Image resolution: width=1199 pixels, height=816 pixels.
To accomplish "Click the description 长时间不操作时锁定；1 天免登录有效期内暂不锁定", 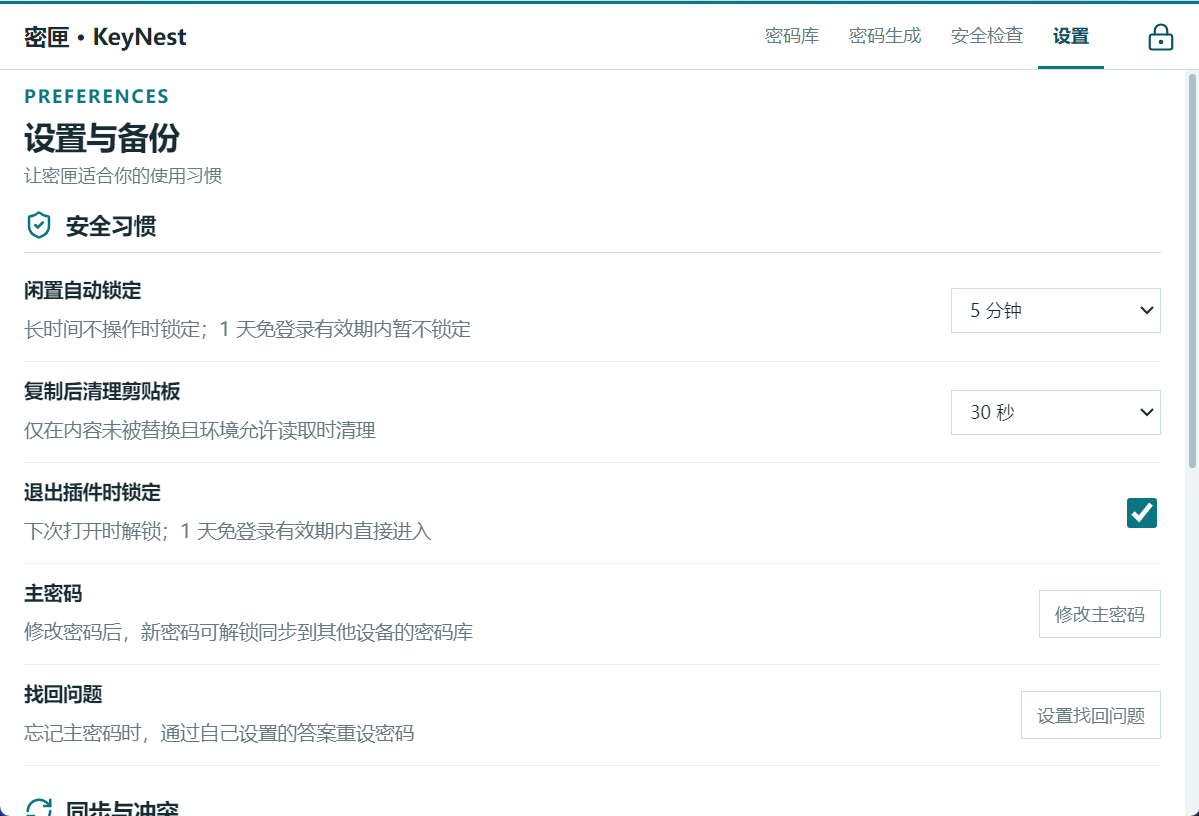I will click(x=247, y=330).
